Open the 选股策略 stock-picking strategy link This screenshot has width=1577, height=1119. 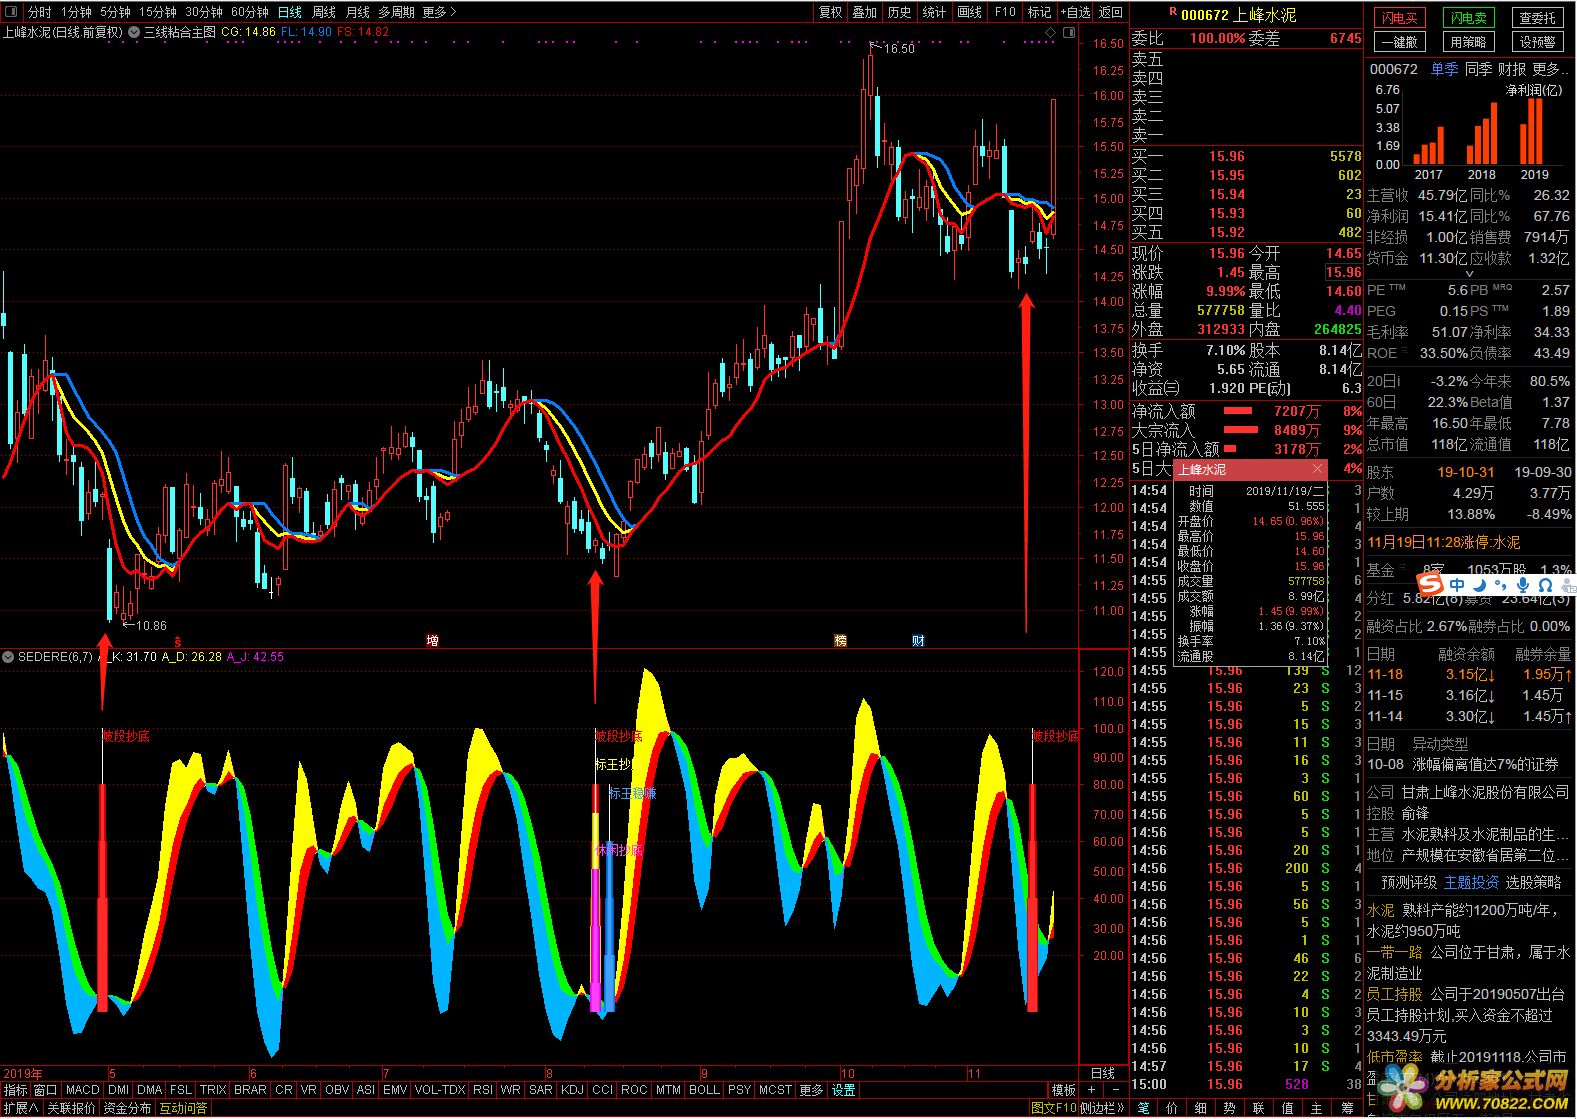(x=1534, y=882)
